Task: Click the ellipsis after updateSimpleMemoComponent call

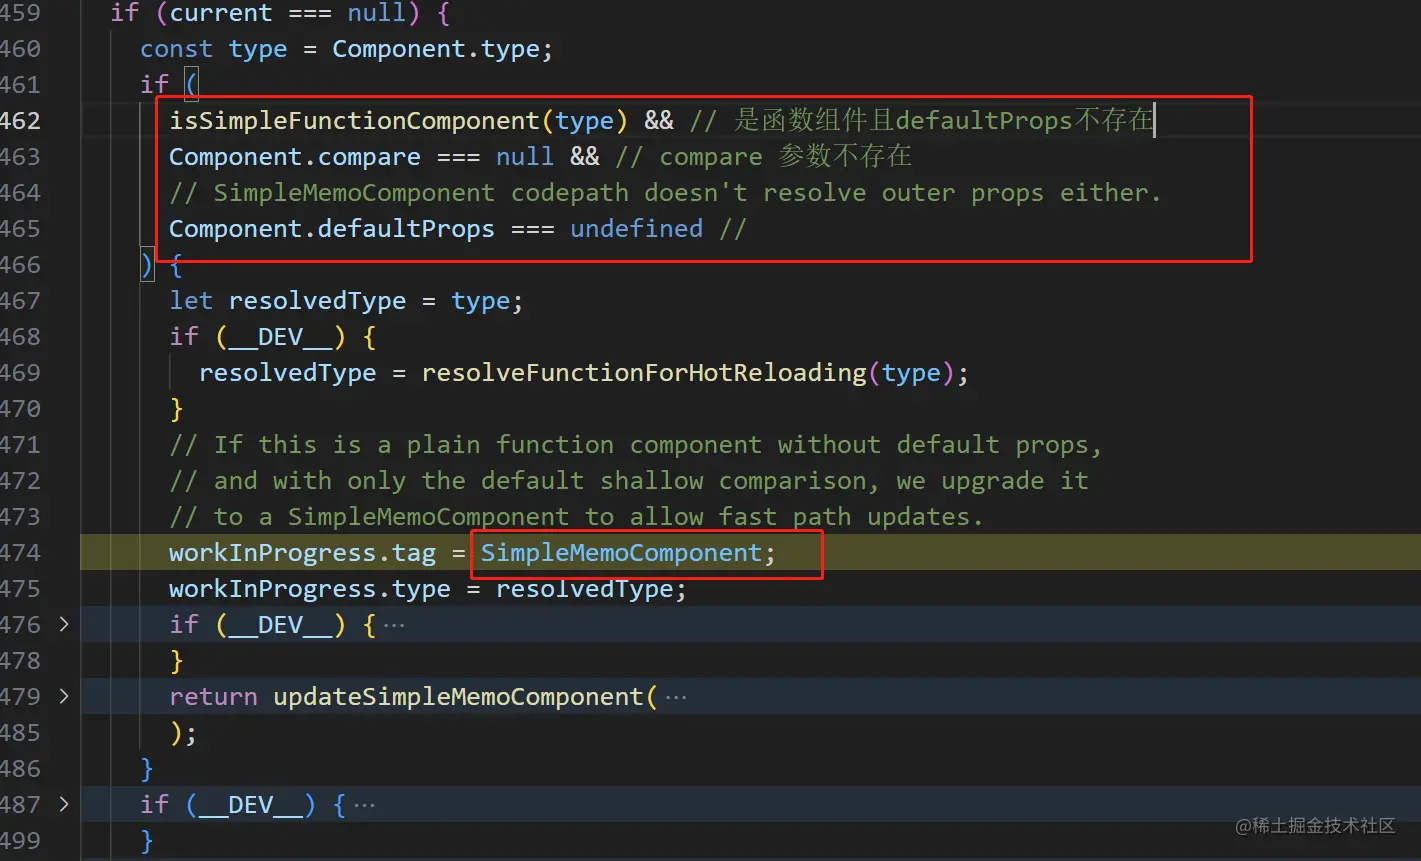Action: [677, 697]
